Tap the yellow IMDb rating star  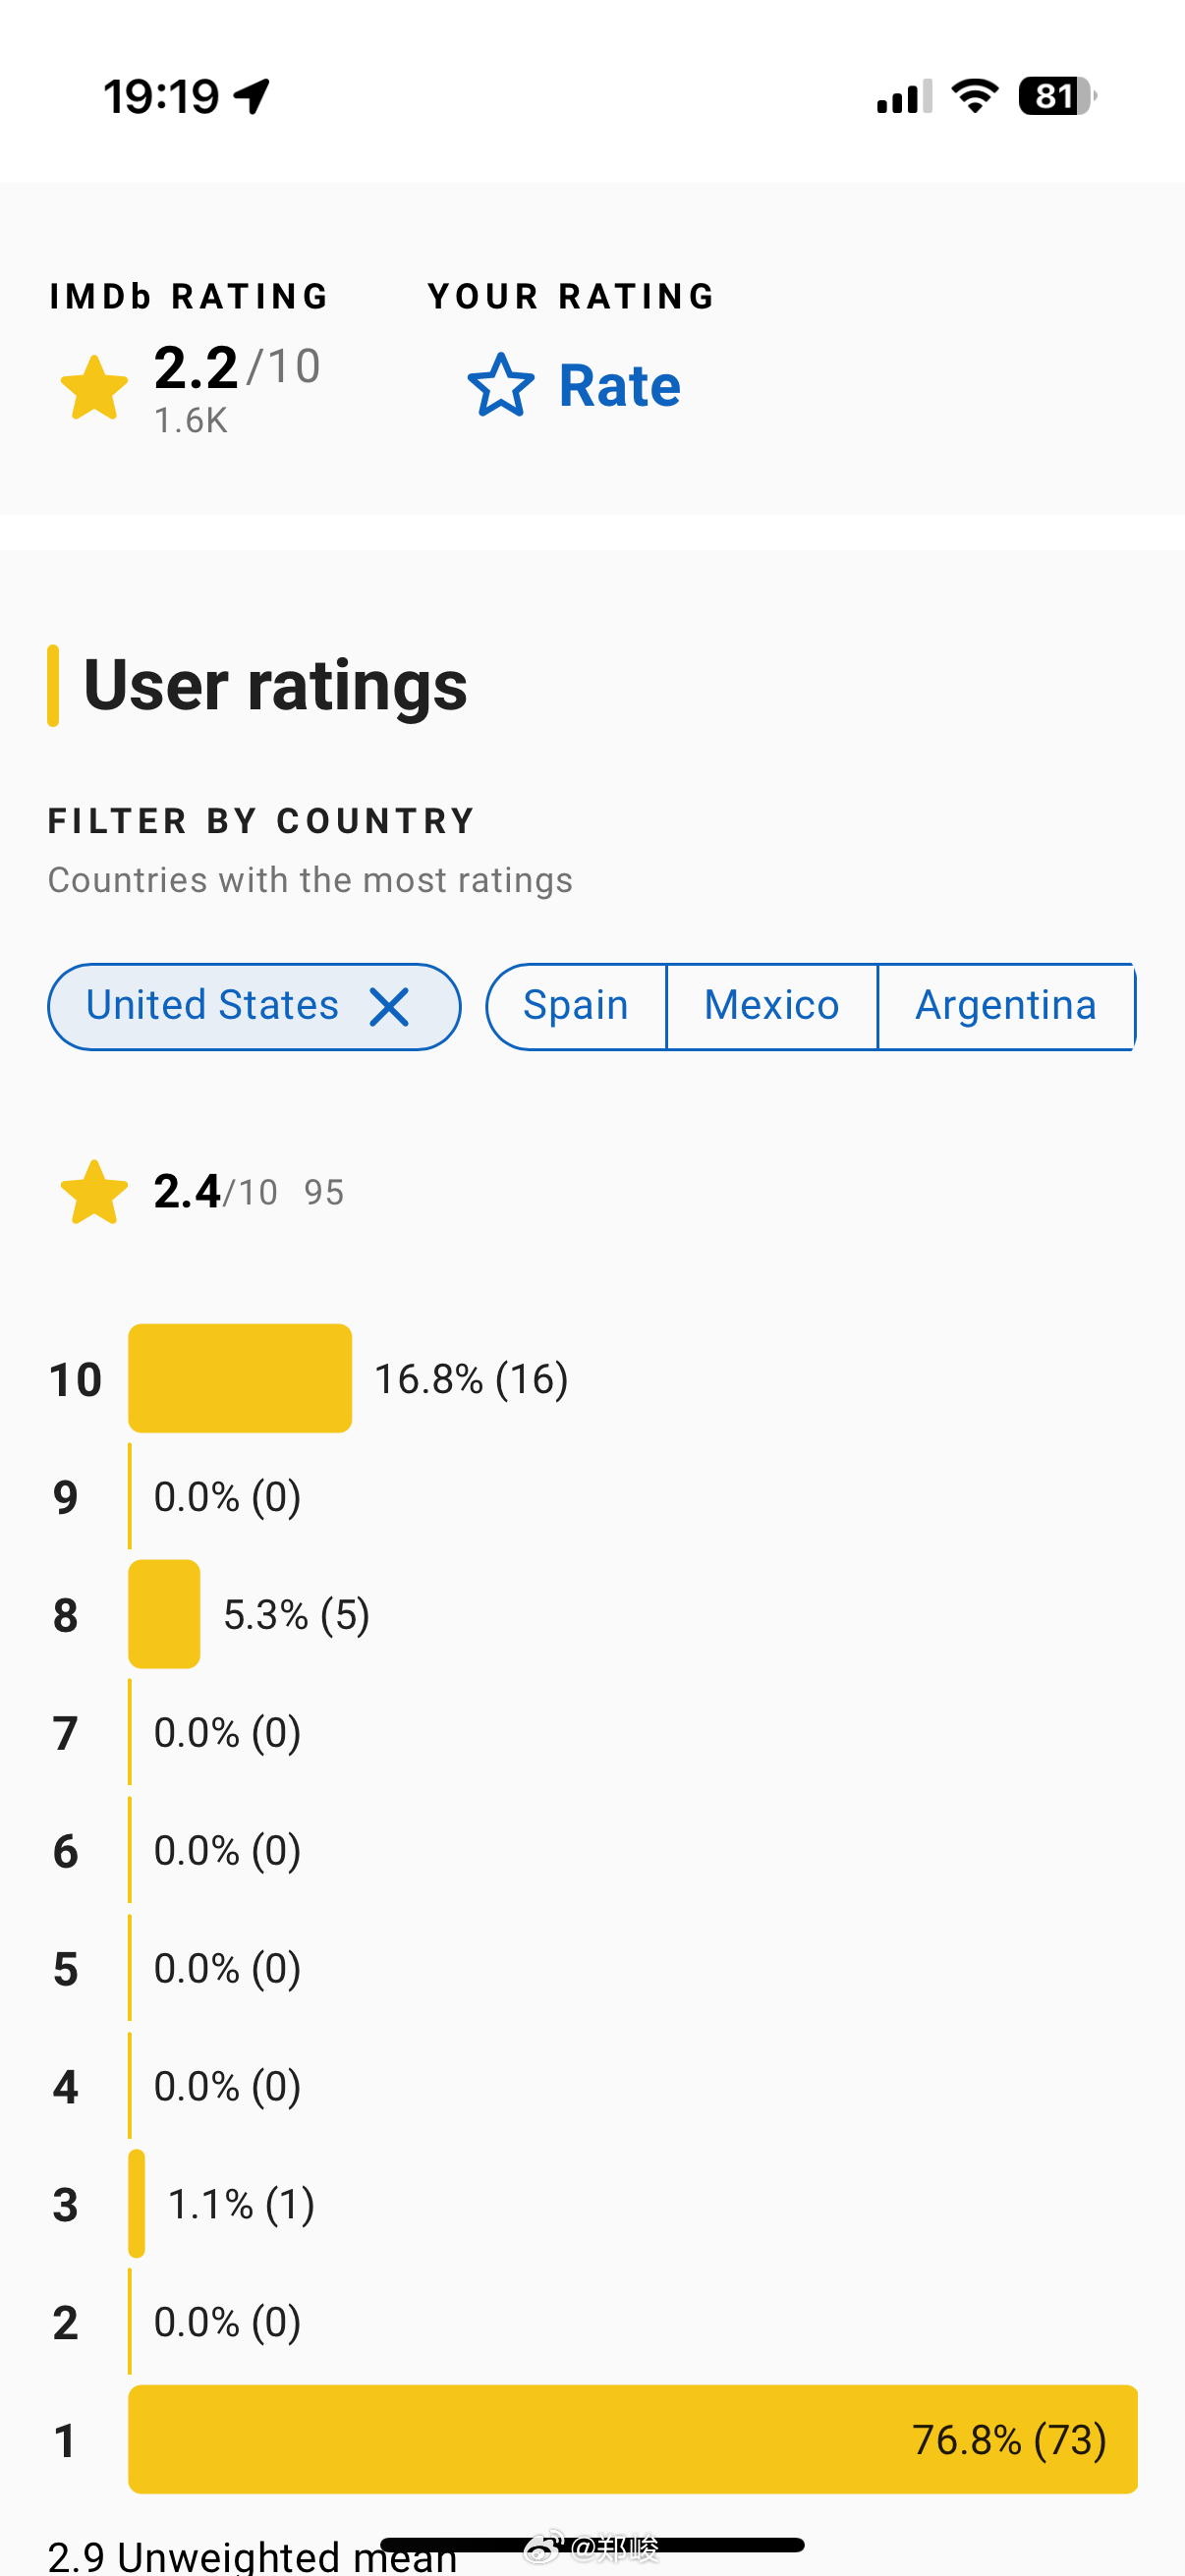click(94, 387)
